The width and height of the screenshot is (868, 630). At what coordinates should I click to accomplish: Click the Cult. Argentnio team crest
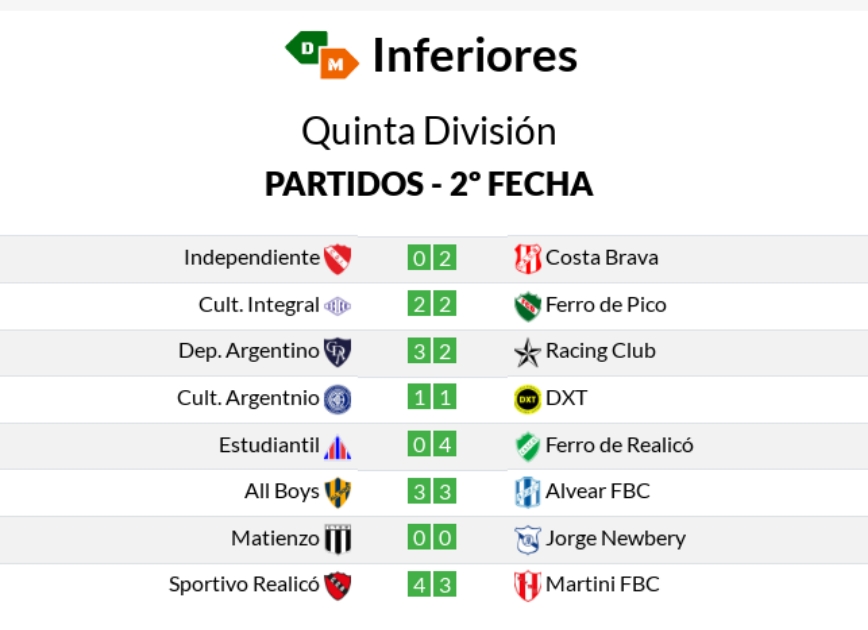click(337, 399)
